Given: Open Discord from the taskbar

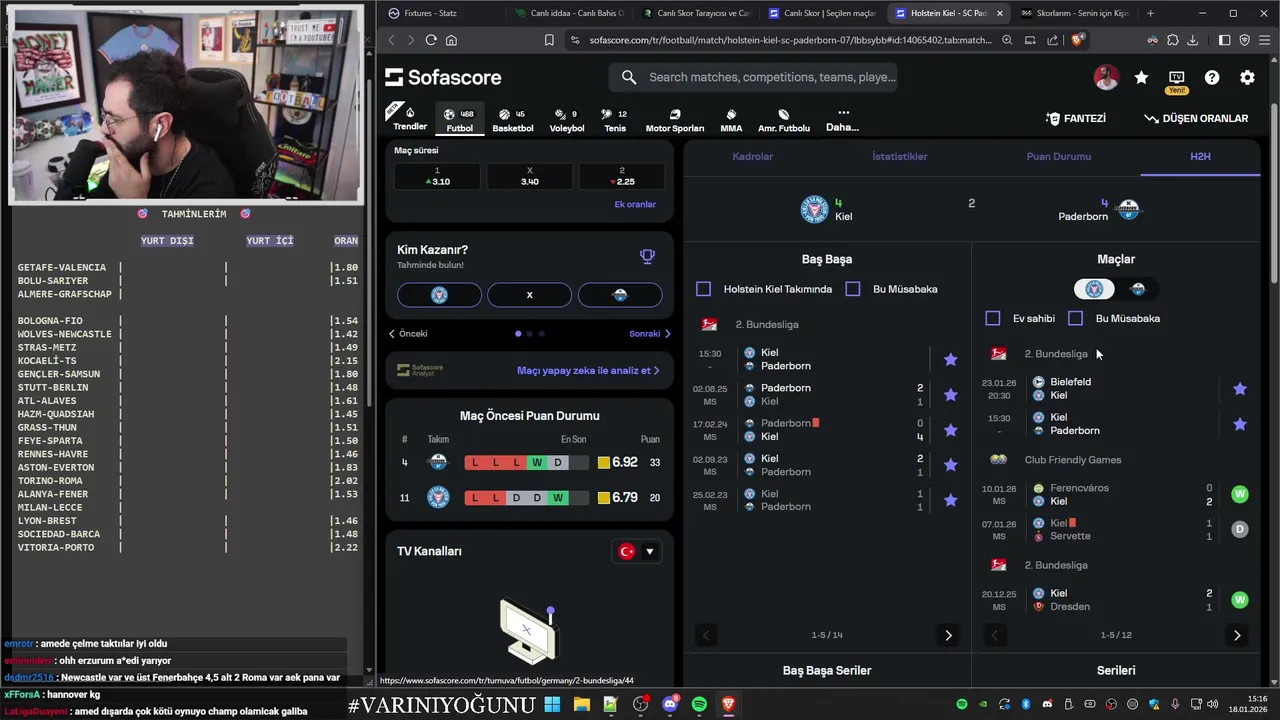Looking at the screenshot, I should tap(670, 704).
